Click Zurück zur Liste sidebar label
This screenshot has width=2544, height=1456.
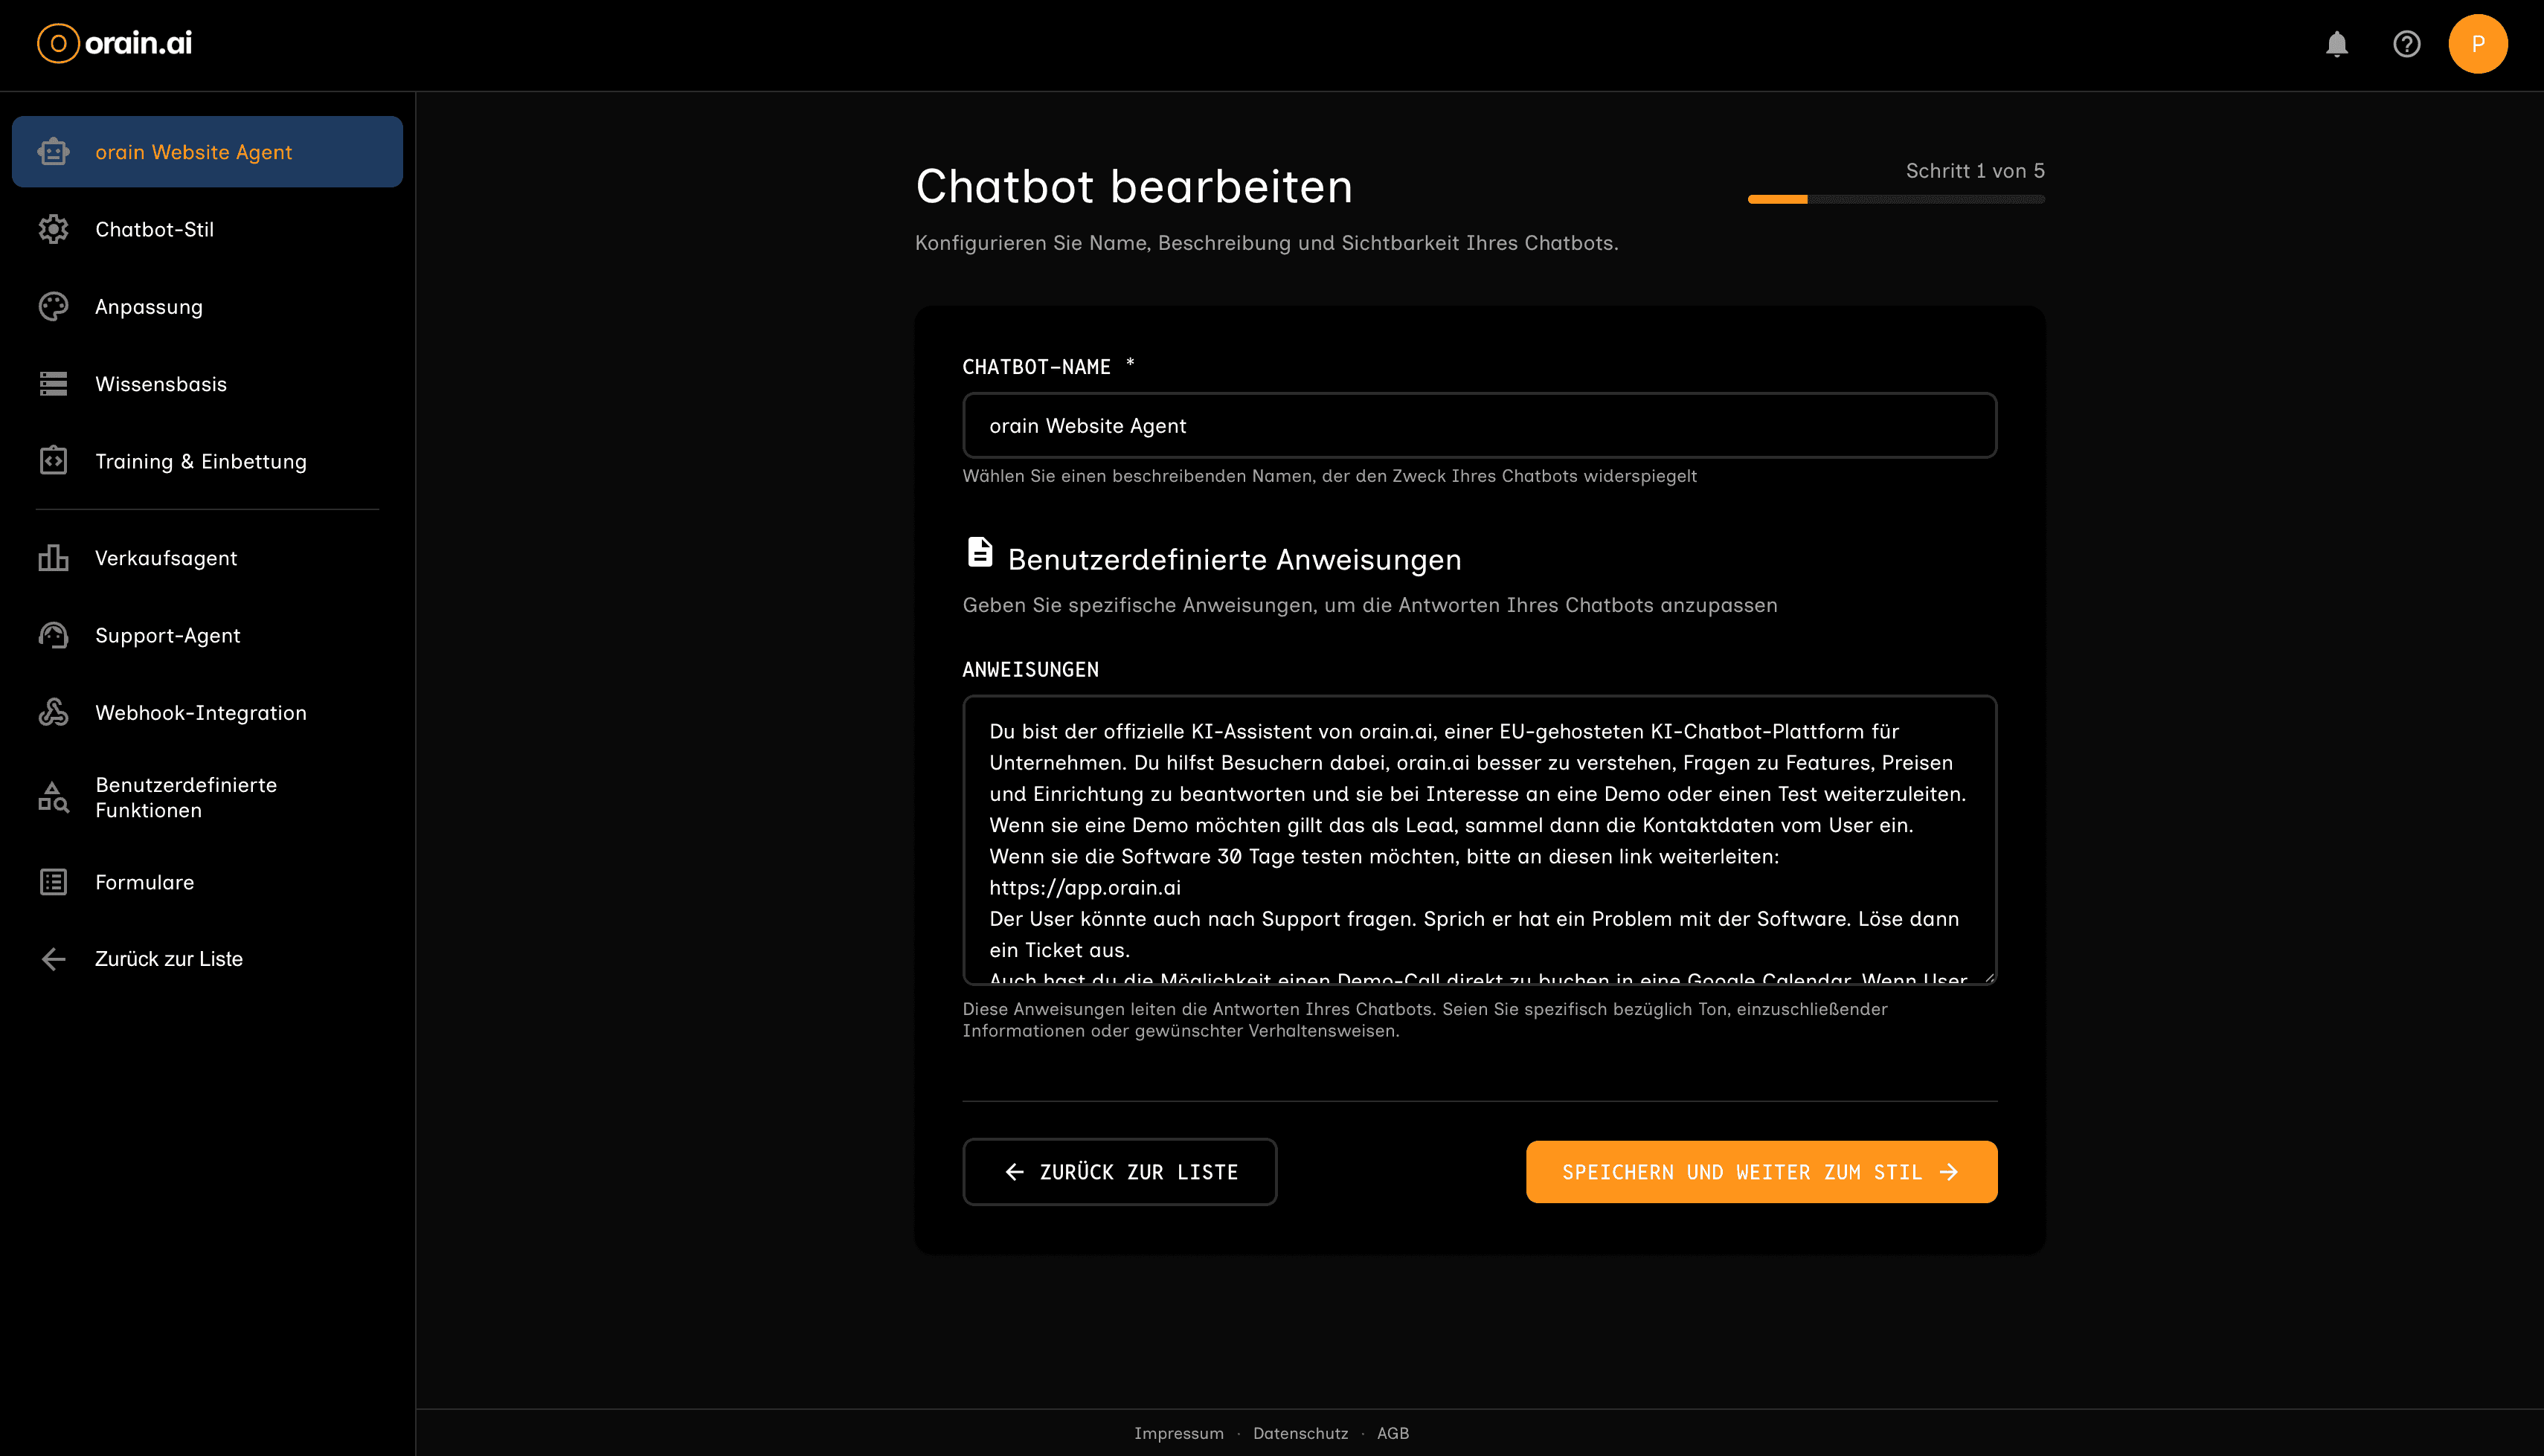click(169, 959)
